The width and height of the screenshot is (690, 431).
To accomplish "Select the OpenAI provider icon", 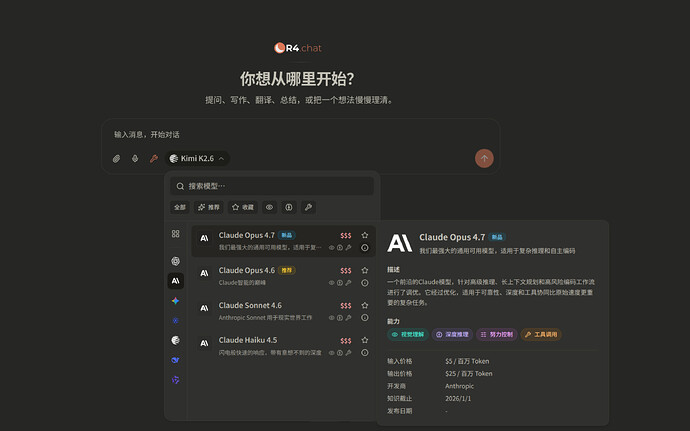I will tap(176, 262).
